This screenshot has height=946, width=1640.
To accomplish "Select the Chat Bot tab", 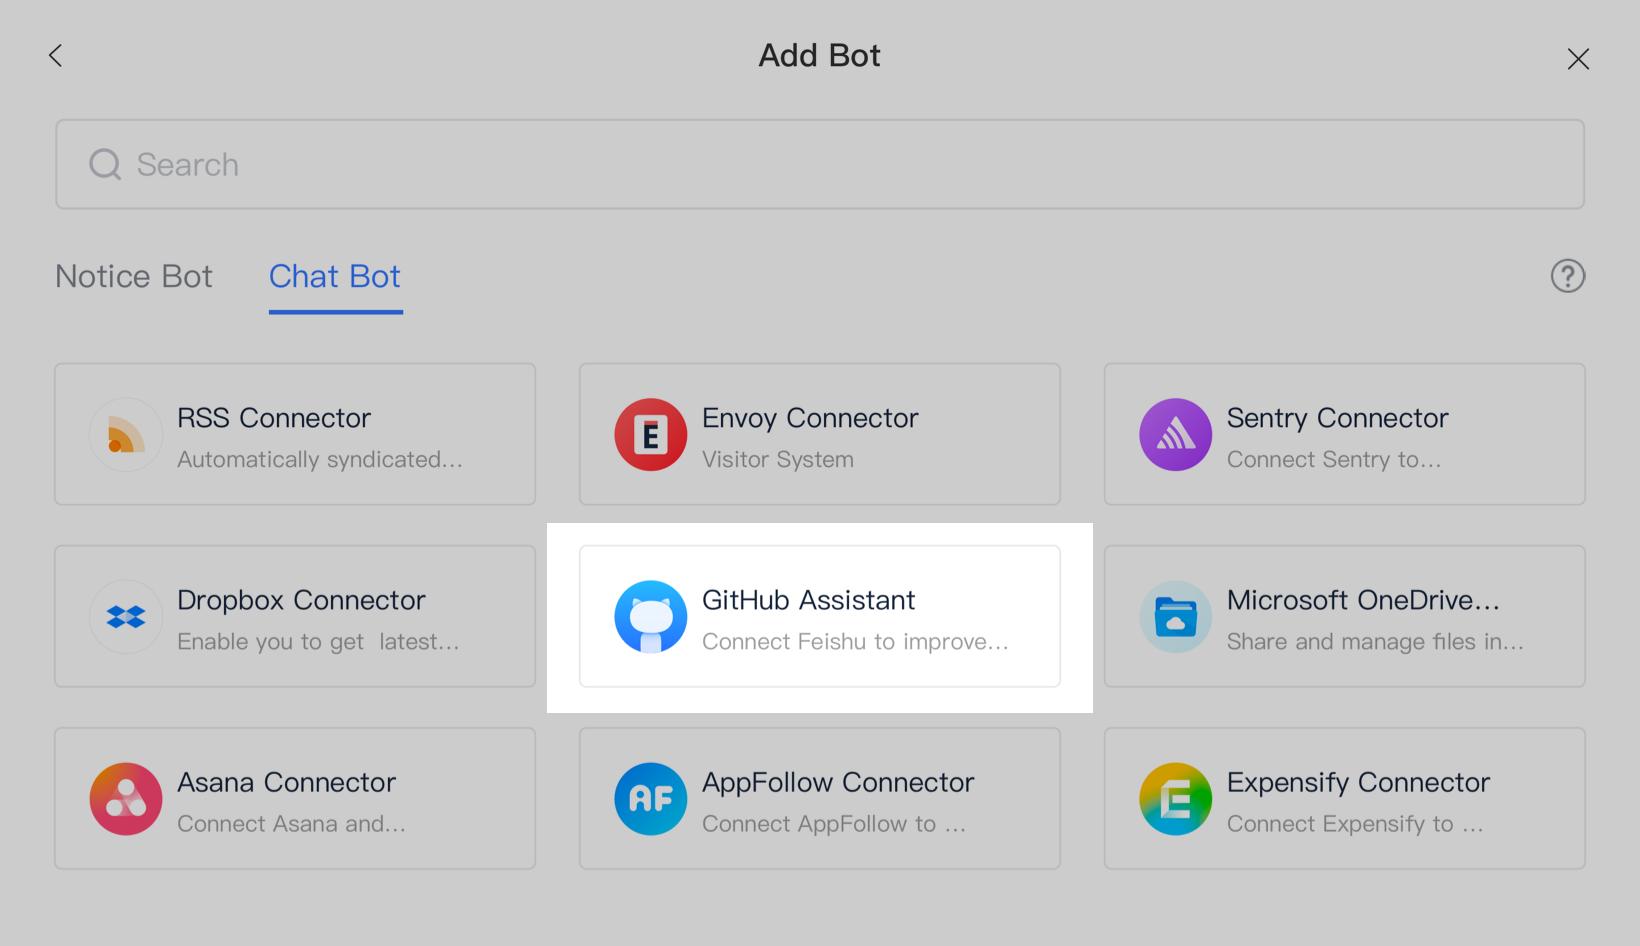I will click(x=335, y=276).
